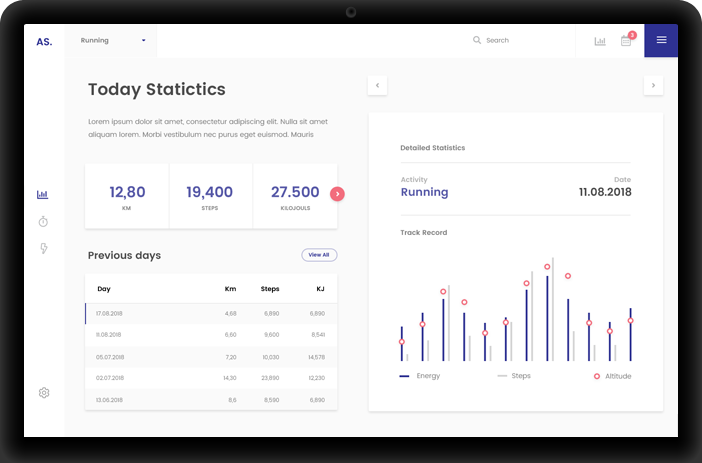Open the hamburger menu button

point(661,40)
